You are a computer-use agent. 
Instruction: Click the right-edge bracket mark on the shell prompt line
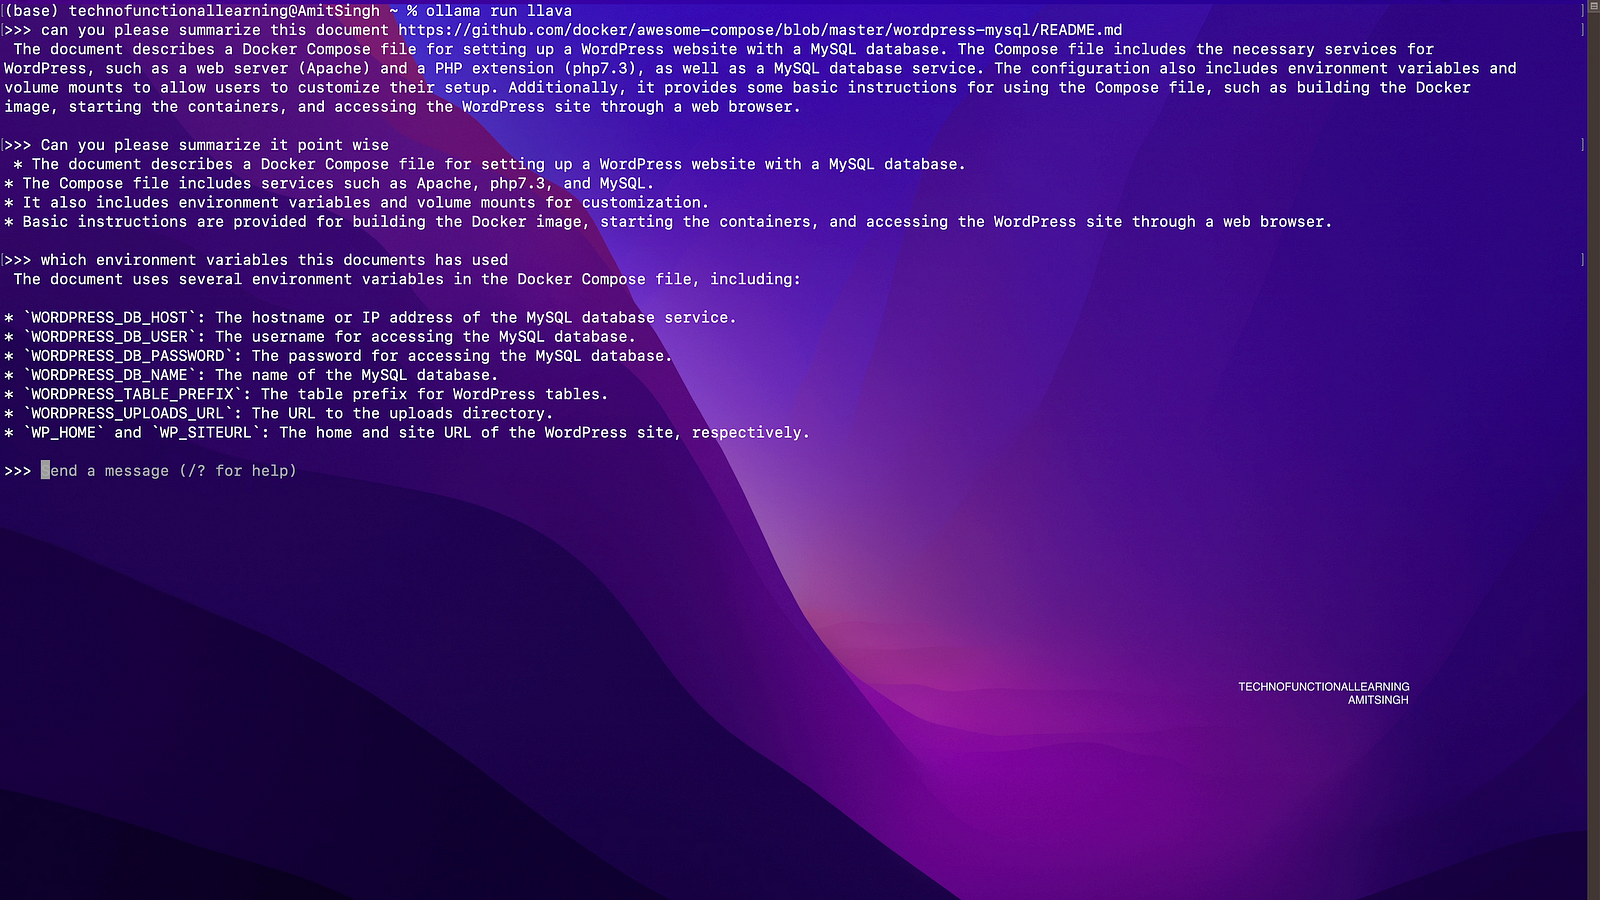pyautogui.click(x=1582, y=11)
